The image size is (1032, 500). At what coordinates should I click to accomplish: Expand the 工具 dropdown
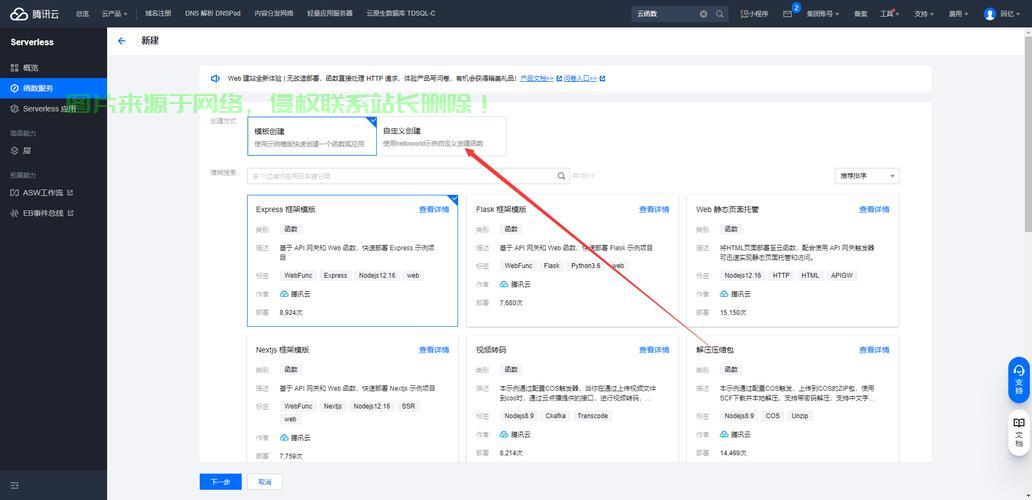coord(889,14)
